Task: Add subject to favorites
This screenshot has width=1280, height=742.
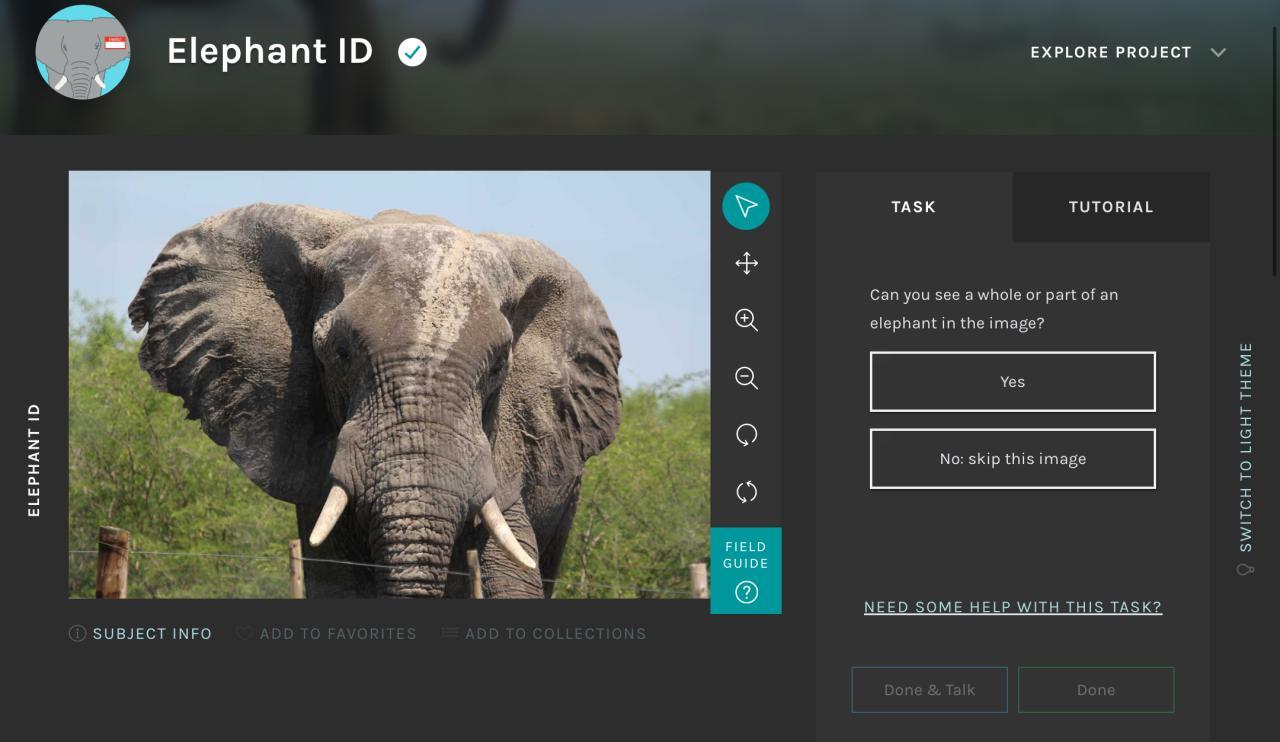Action: (x=326, y=634)
